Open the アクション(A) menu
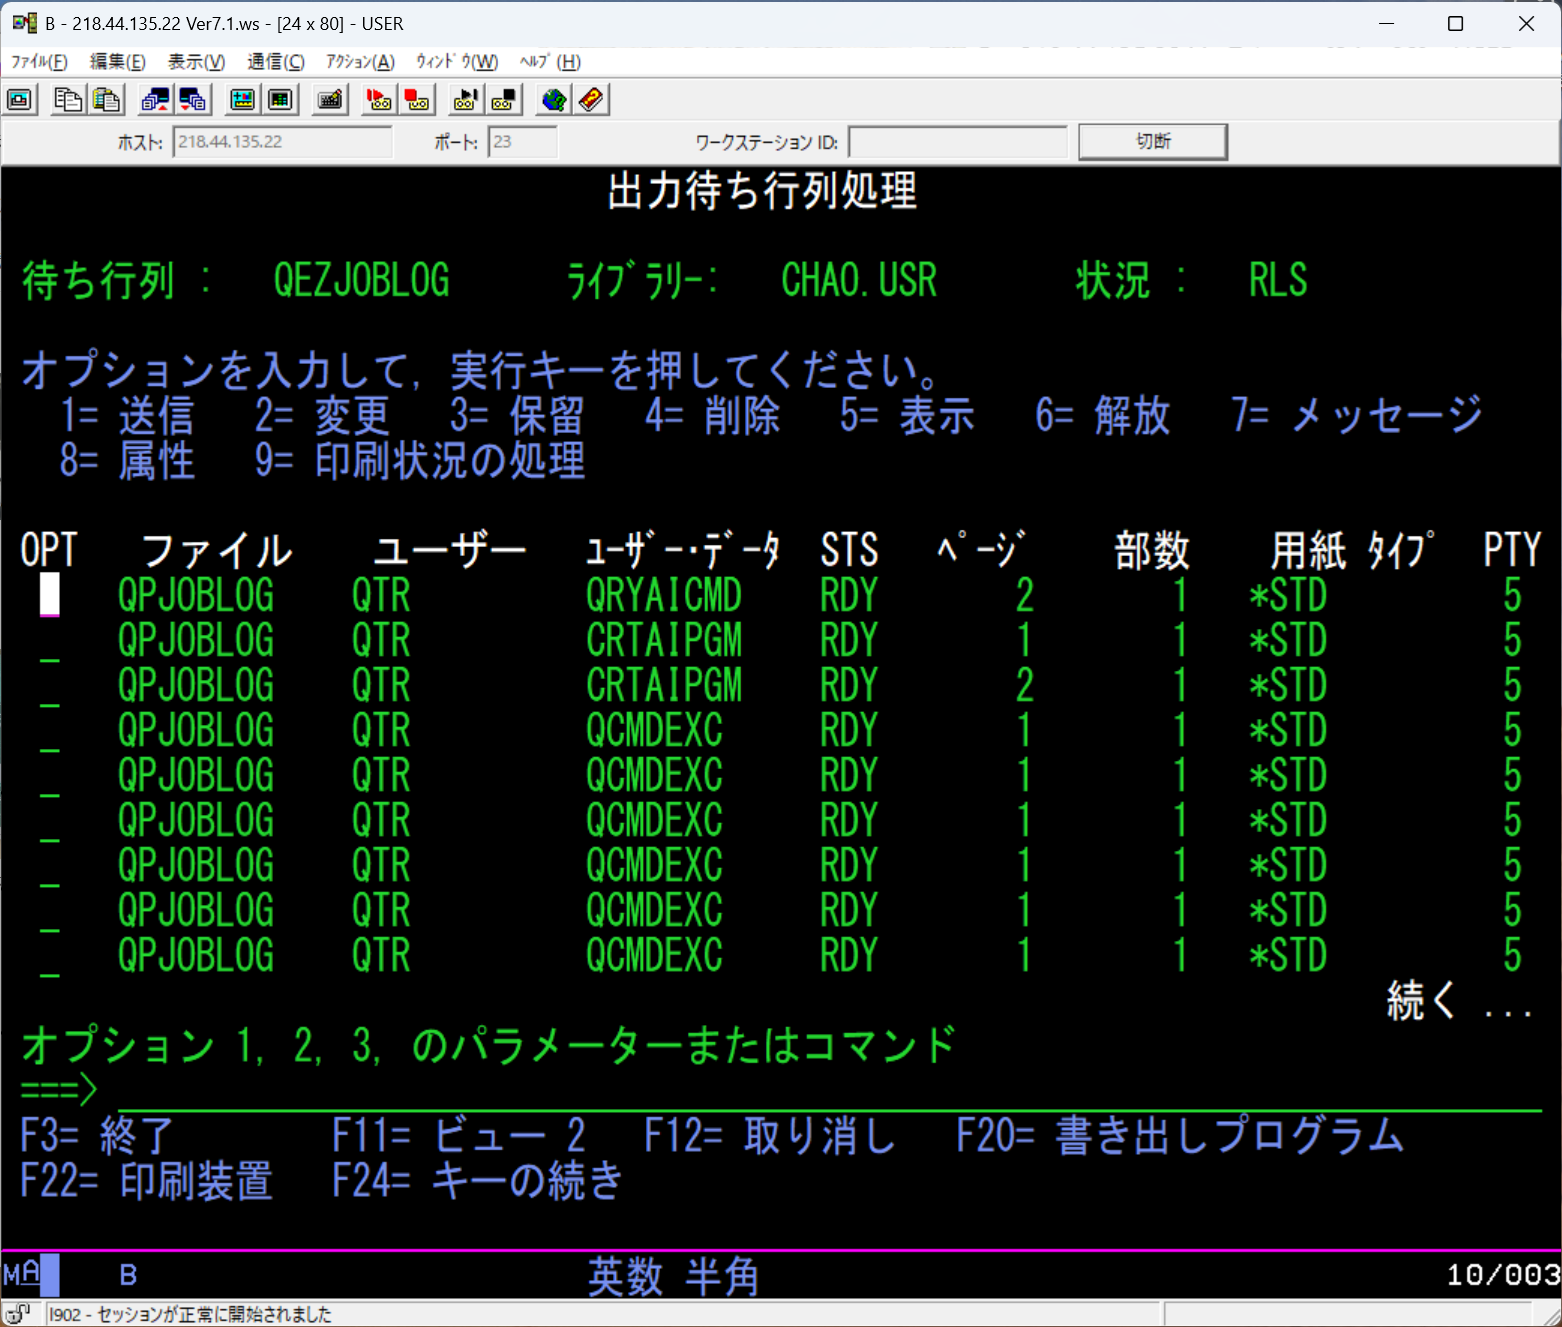This screenshot has height=1327, width=1562. click(360, 62)
